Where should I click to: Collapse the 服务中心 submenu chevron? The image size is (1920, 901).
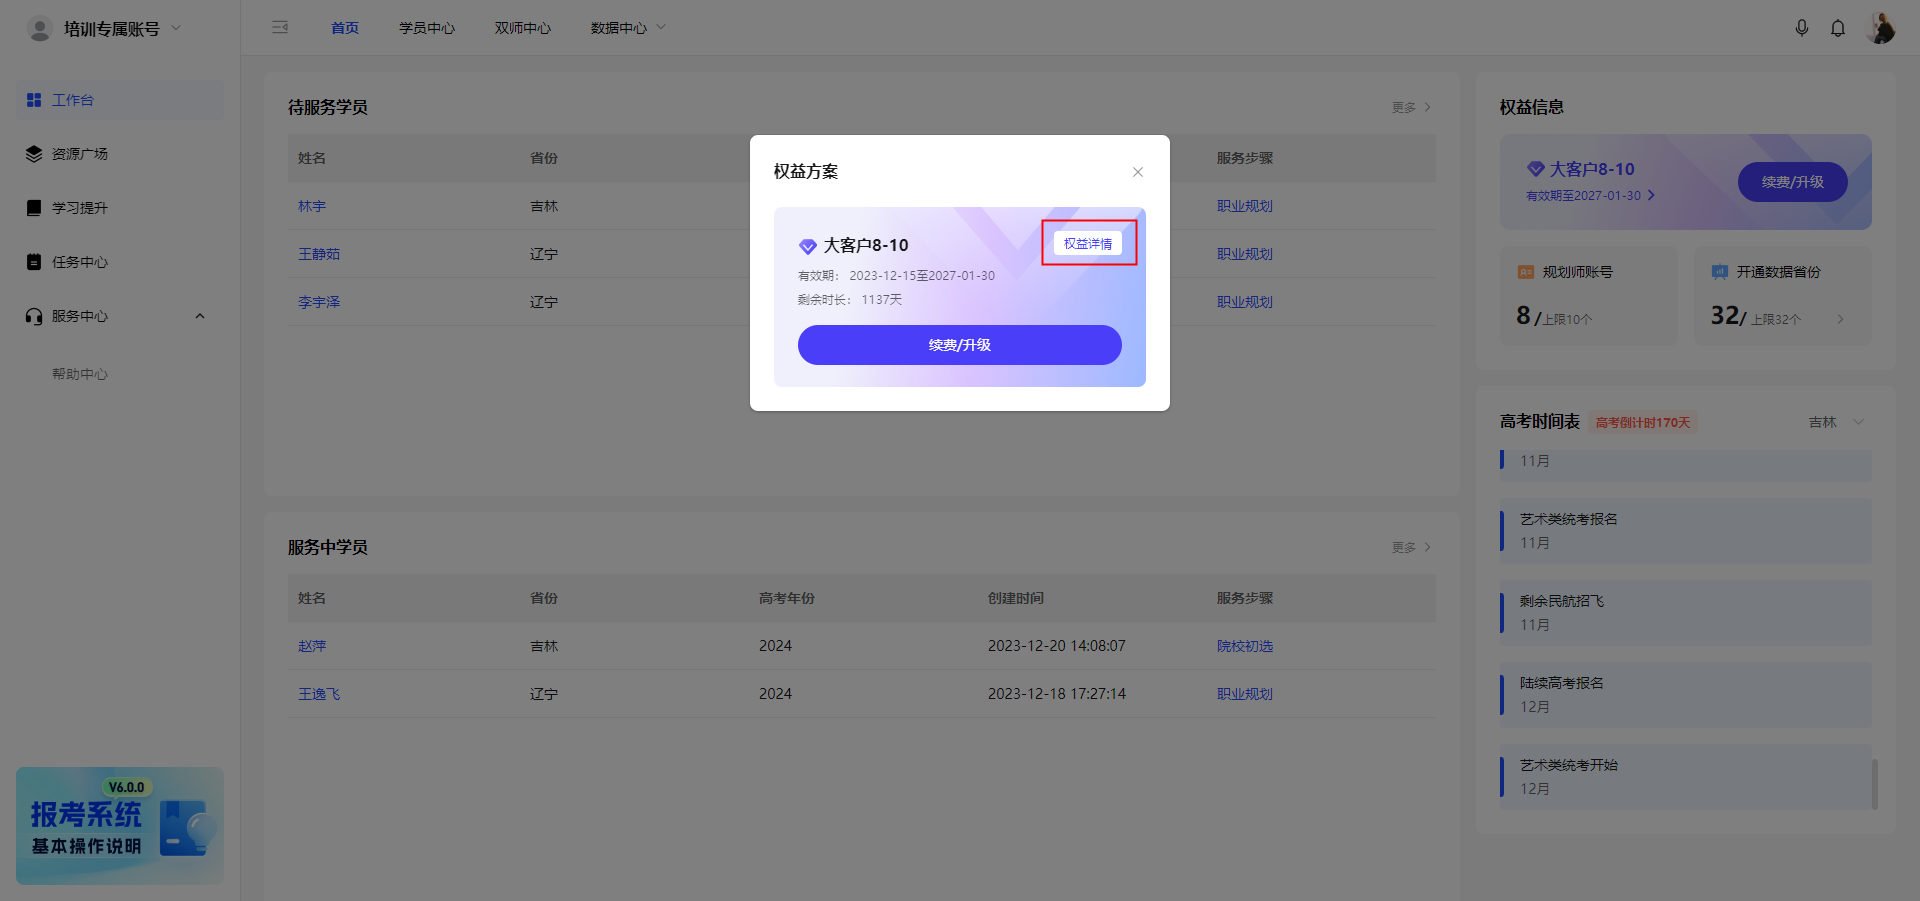click(199, 316)
